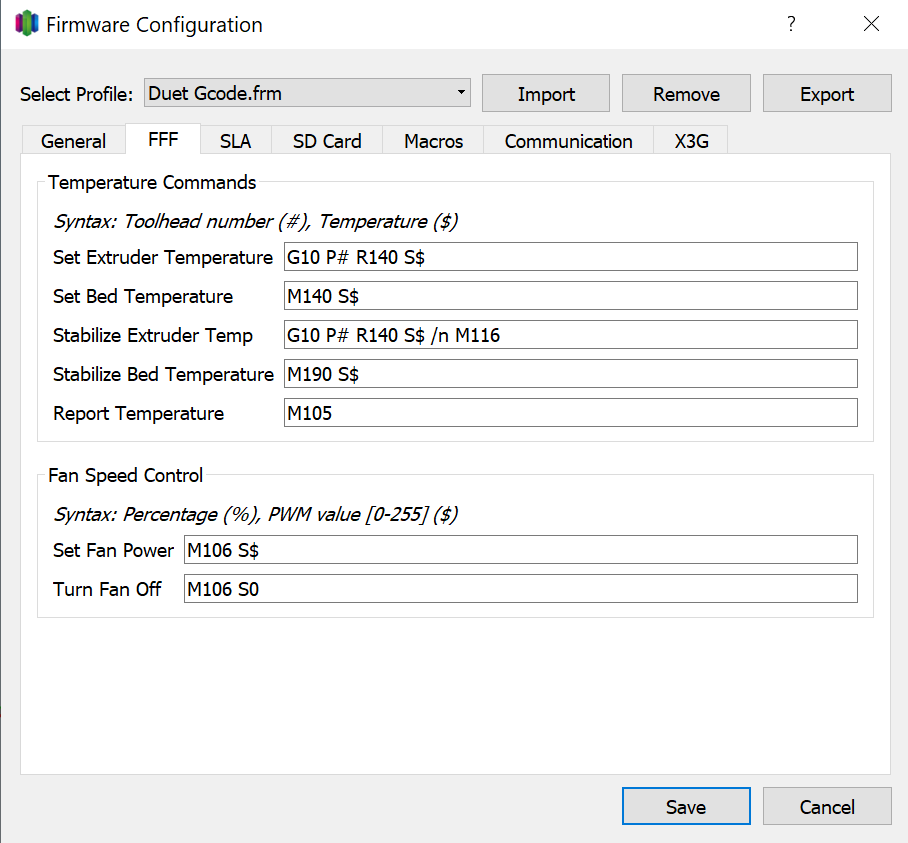908x843 pixels.
Task: Close the Firmware Configuration window
Action: click(x=871, y=24)
